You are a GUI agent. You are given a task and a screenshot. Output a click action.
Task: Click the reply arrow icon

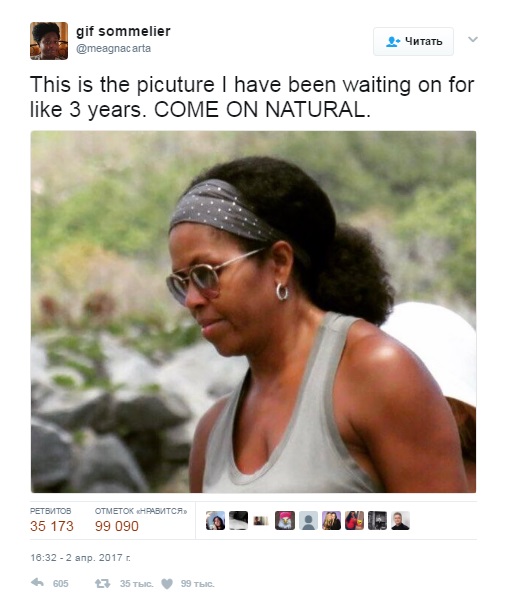[37, 583]
